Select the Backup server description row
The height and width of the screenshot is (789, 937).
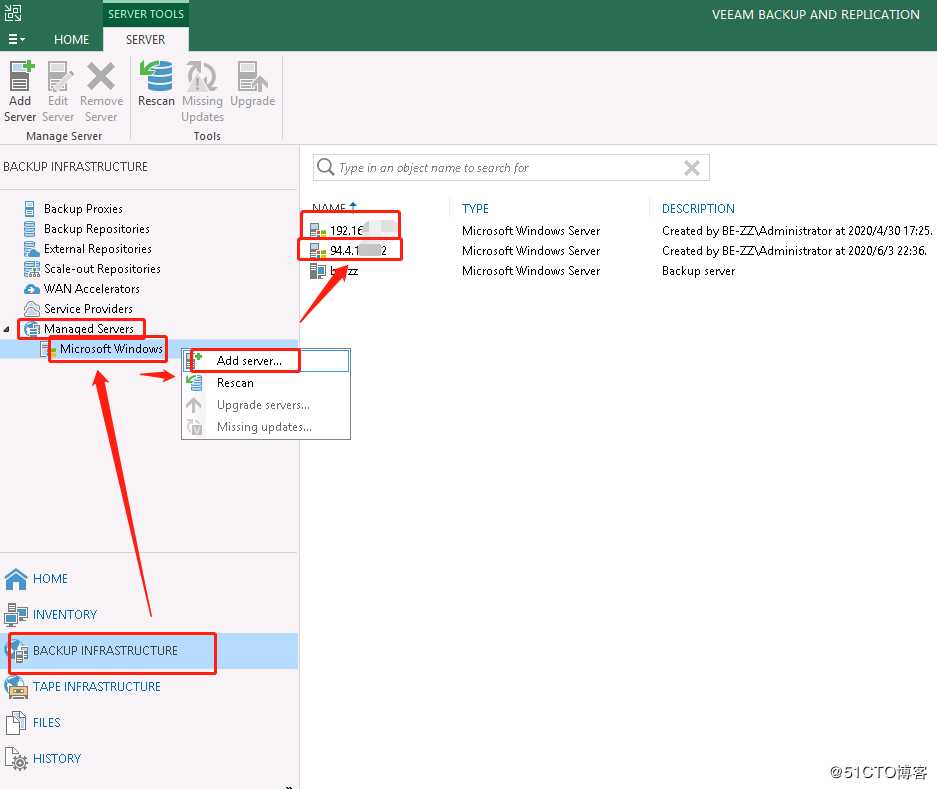[x=621, y=271]
